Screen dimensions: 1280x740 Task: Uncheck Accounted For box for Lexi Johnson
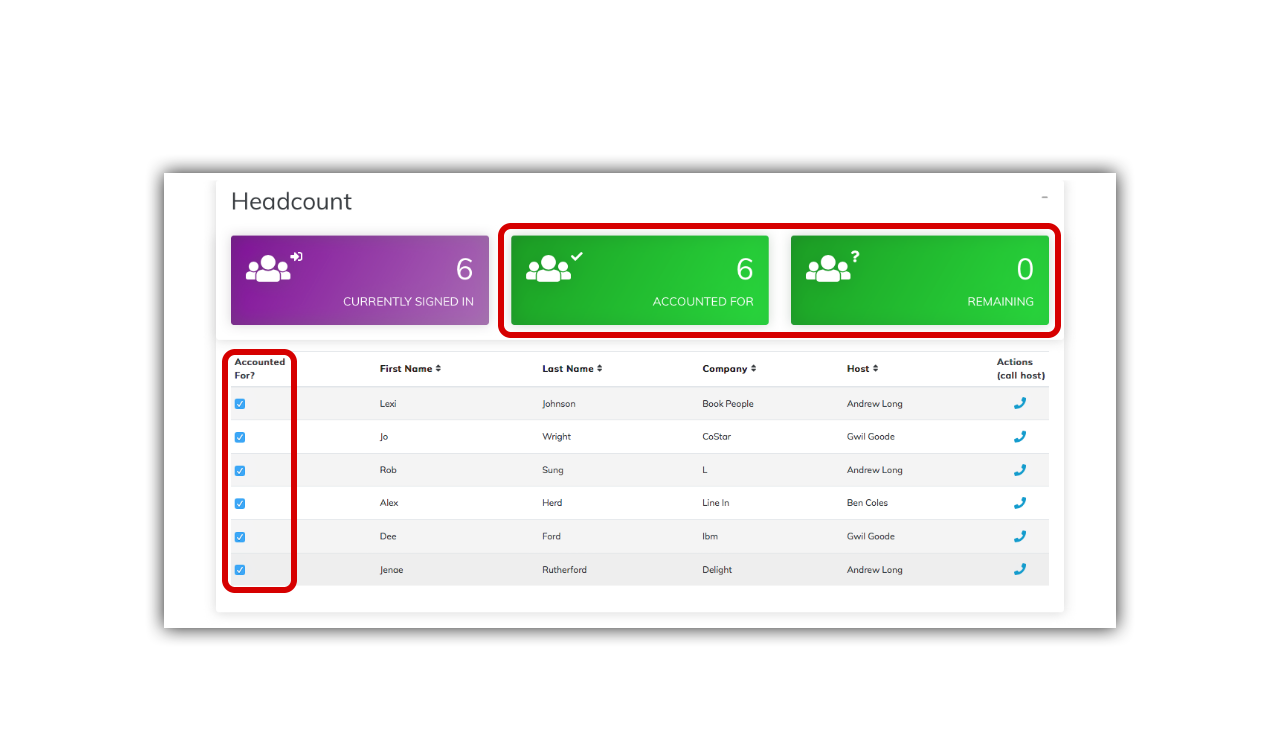point(240,404)
